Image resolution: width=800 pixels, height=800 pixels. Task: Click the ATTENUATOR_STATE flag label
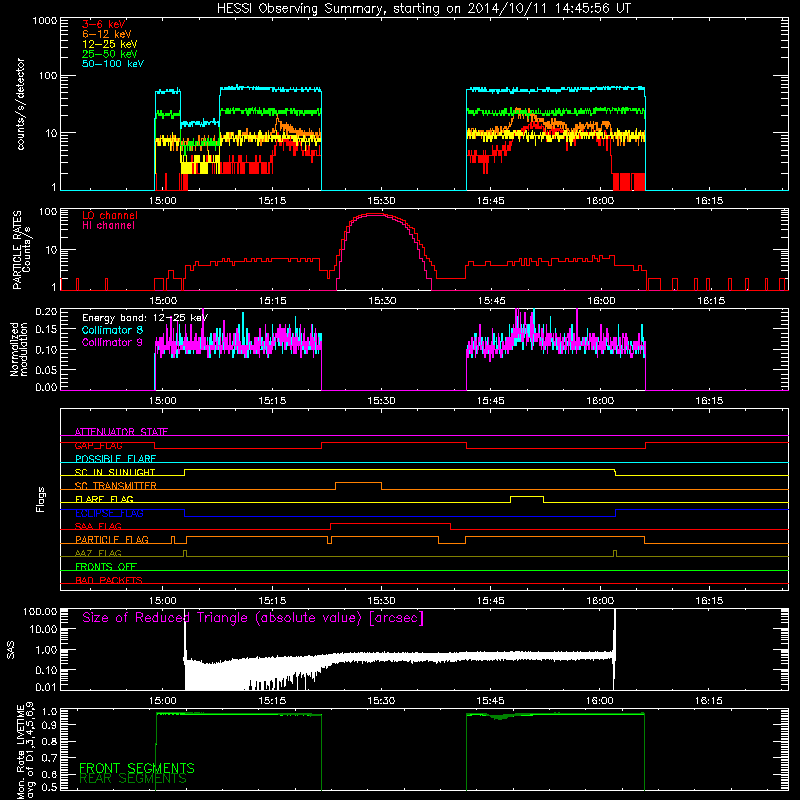click(x=121, y=432)
